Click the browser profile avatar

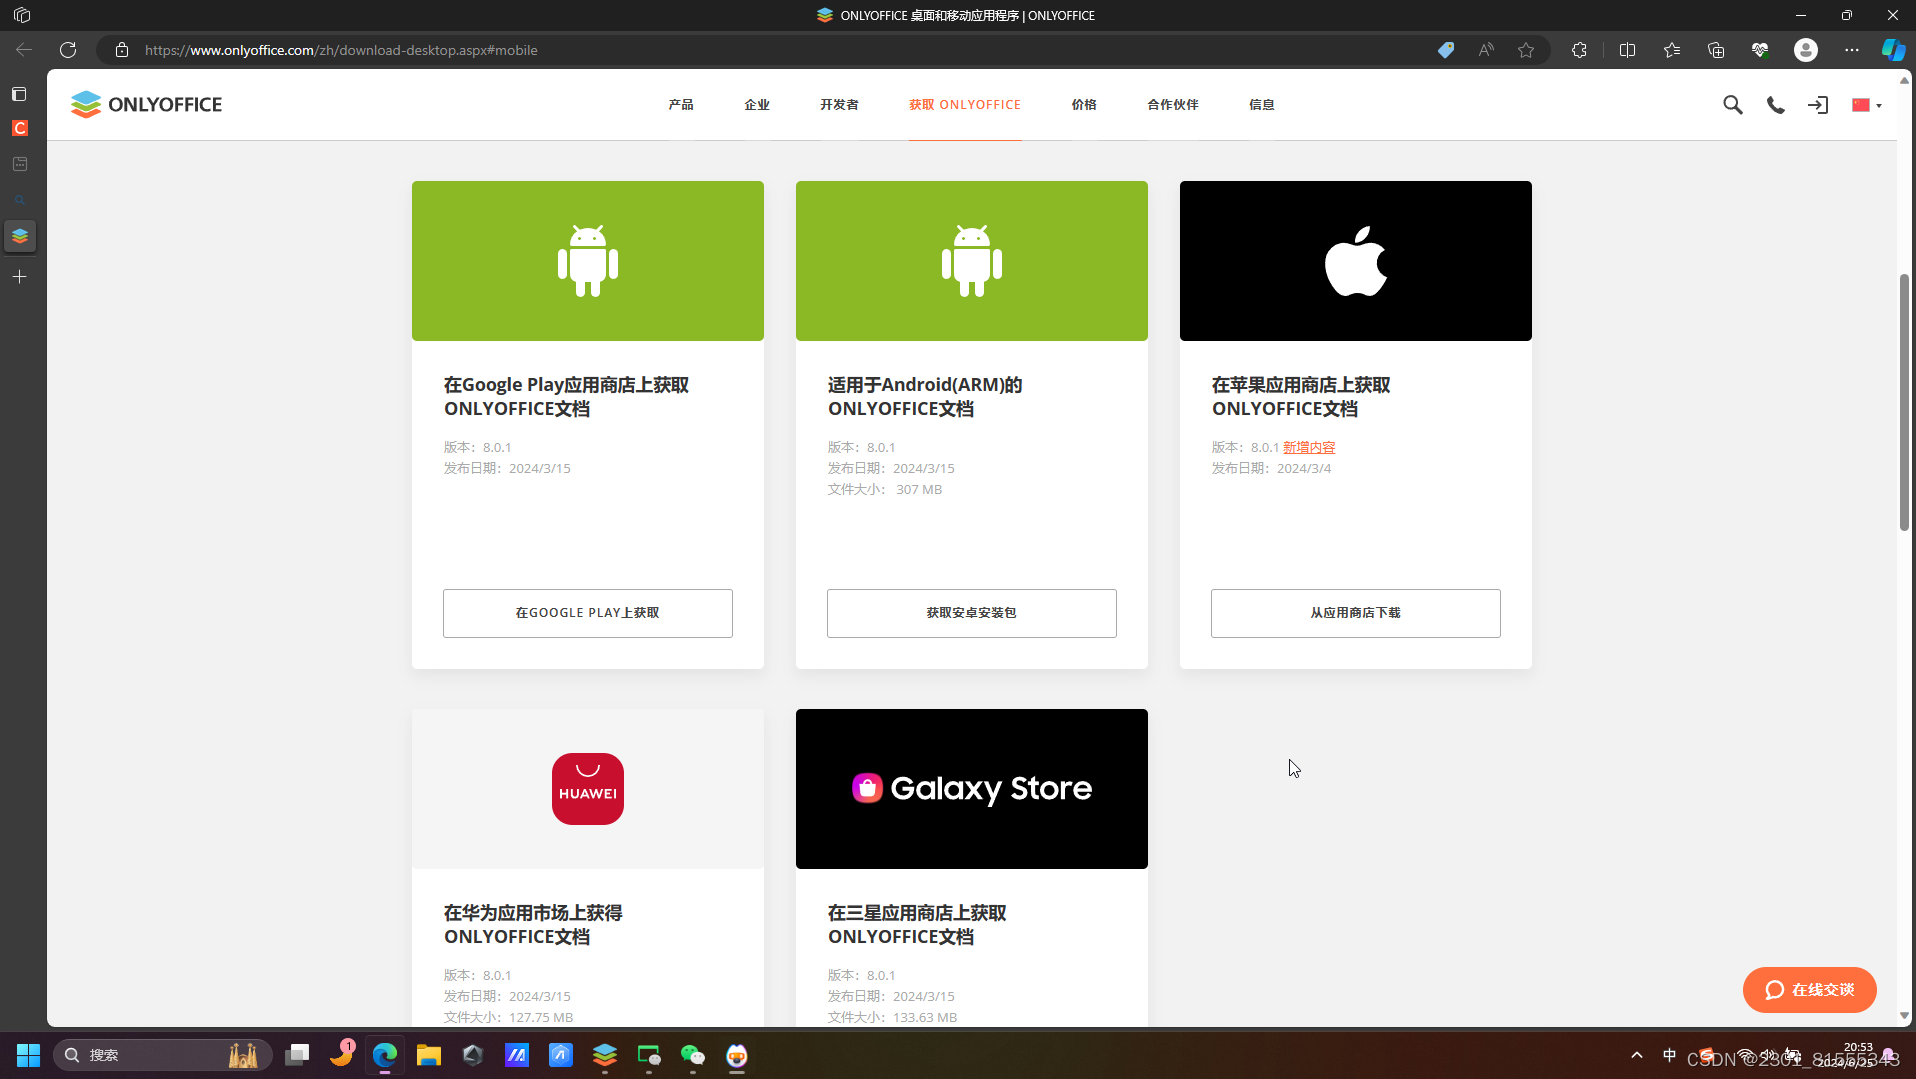(x=1806, y=50)
